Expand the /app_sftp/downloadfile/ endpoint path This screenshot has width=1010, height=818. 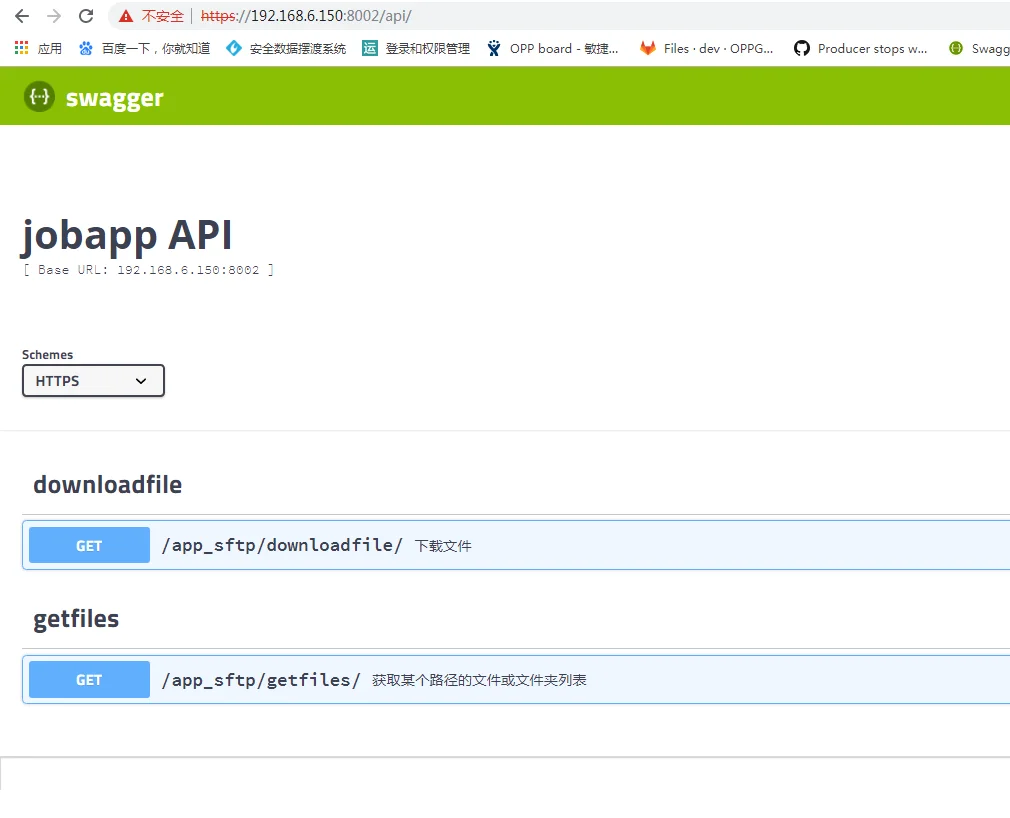(282, 546)
